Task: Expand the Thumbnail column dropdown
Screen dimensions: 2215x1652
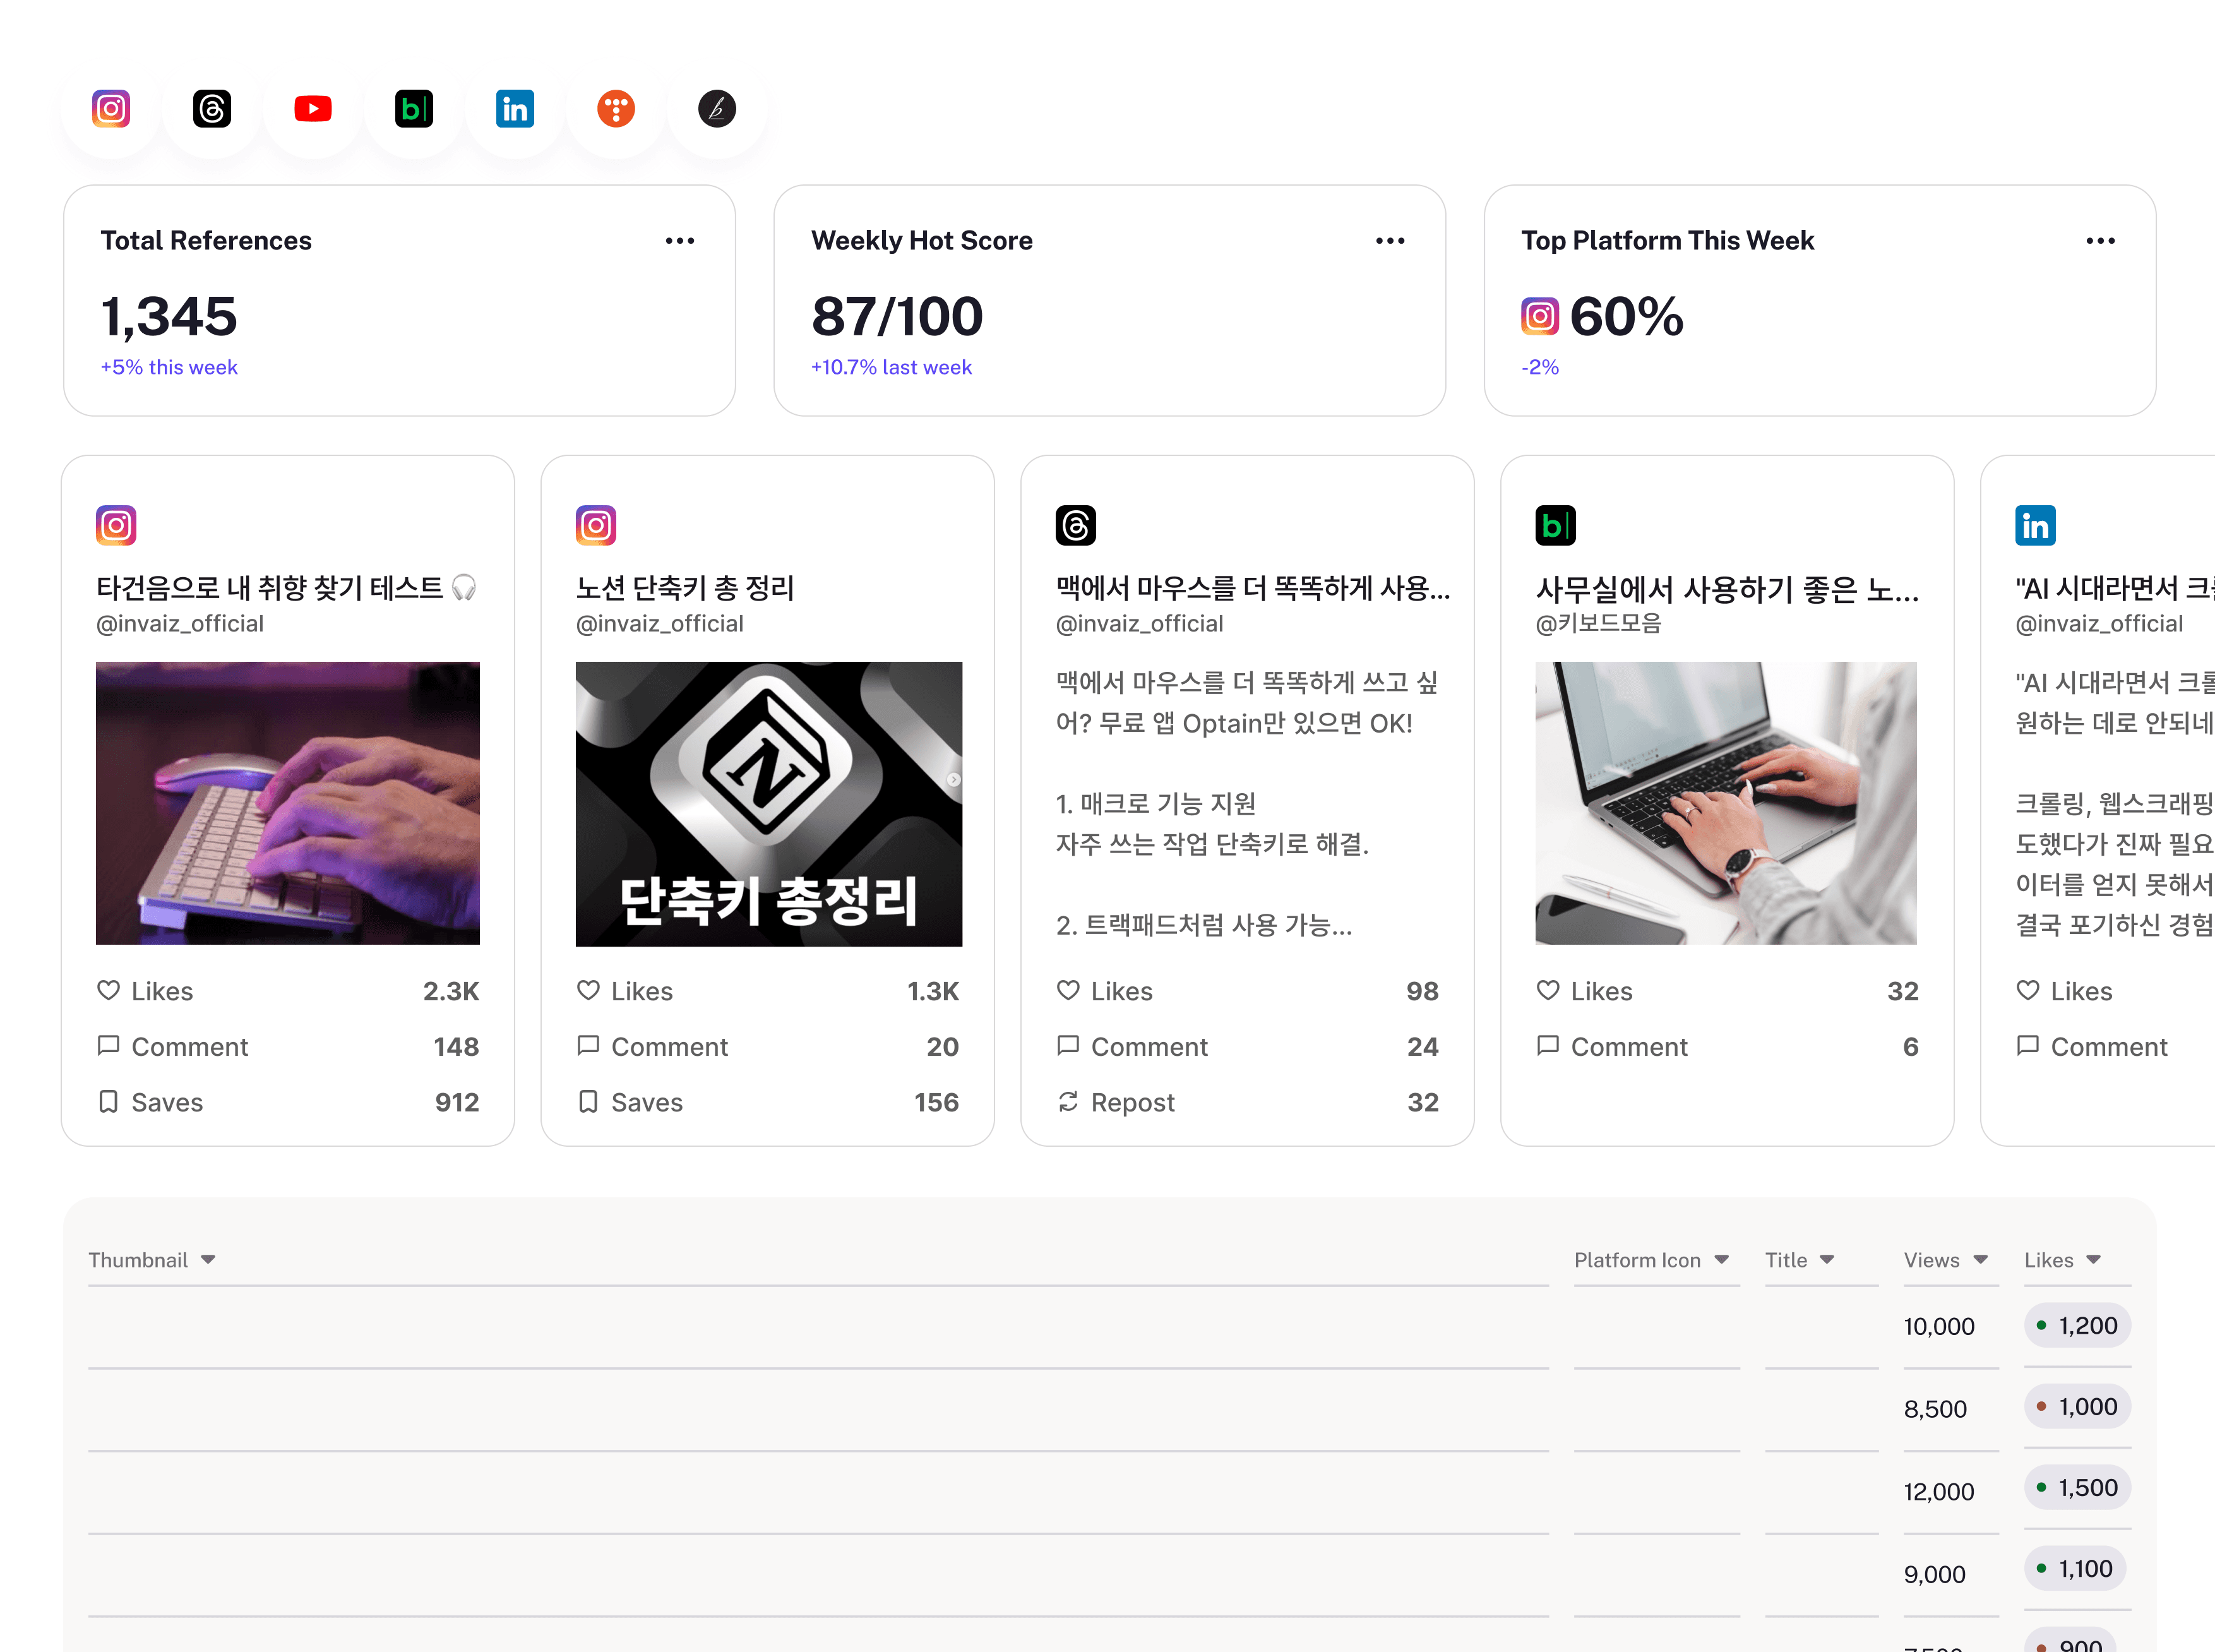Action: point(208,1259)
